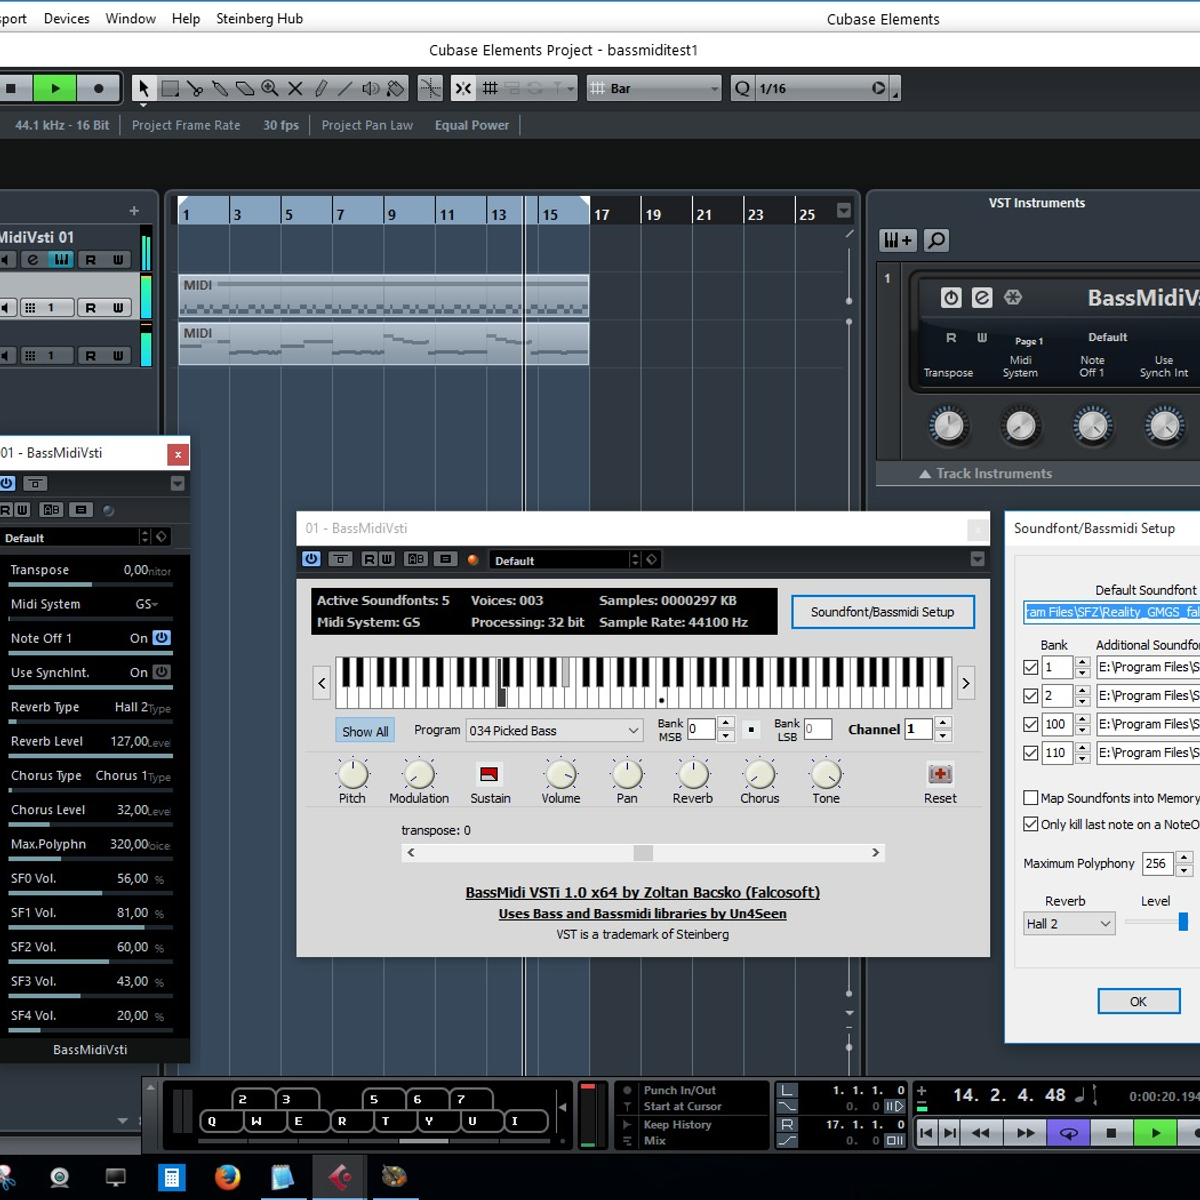Image resolution: width=1200 pixels, height=1200 pixels.
Task: Open the grid type dropdown showing Bar
Action: point(652,88)
